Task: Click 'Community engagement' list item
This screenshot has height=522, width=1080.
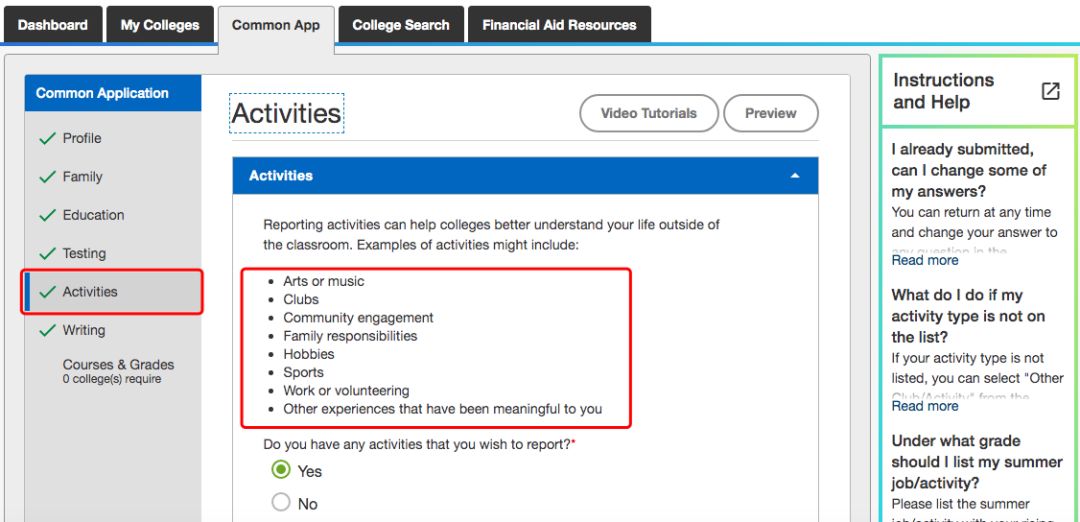Action: point(358,317)
